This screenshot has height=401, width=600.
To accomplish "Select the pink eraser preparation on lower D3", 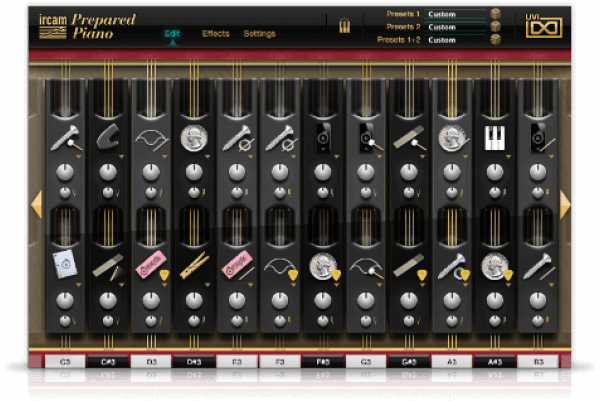I will (151, 264).
